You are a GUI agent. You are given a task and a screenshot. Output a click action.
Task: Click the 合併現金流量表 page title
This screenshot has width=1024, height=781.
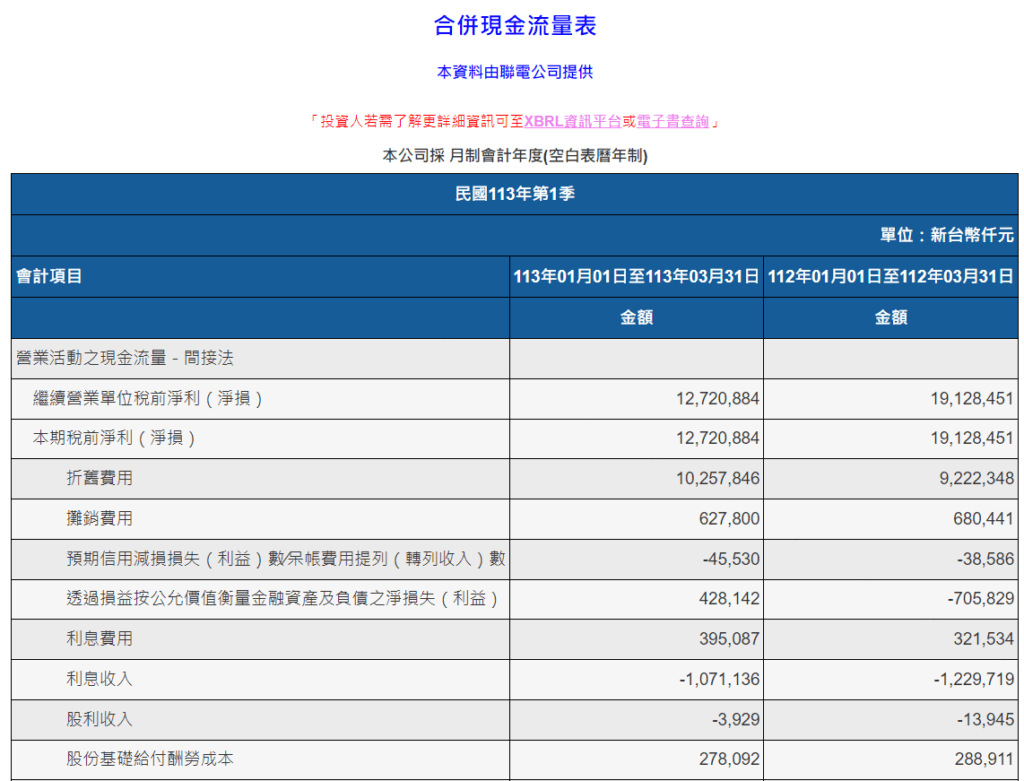click(x=511, y=24)
